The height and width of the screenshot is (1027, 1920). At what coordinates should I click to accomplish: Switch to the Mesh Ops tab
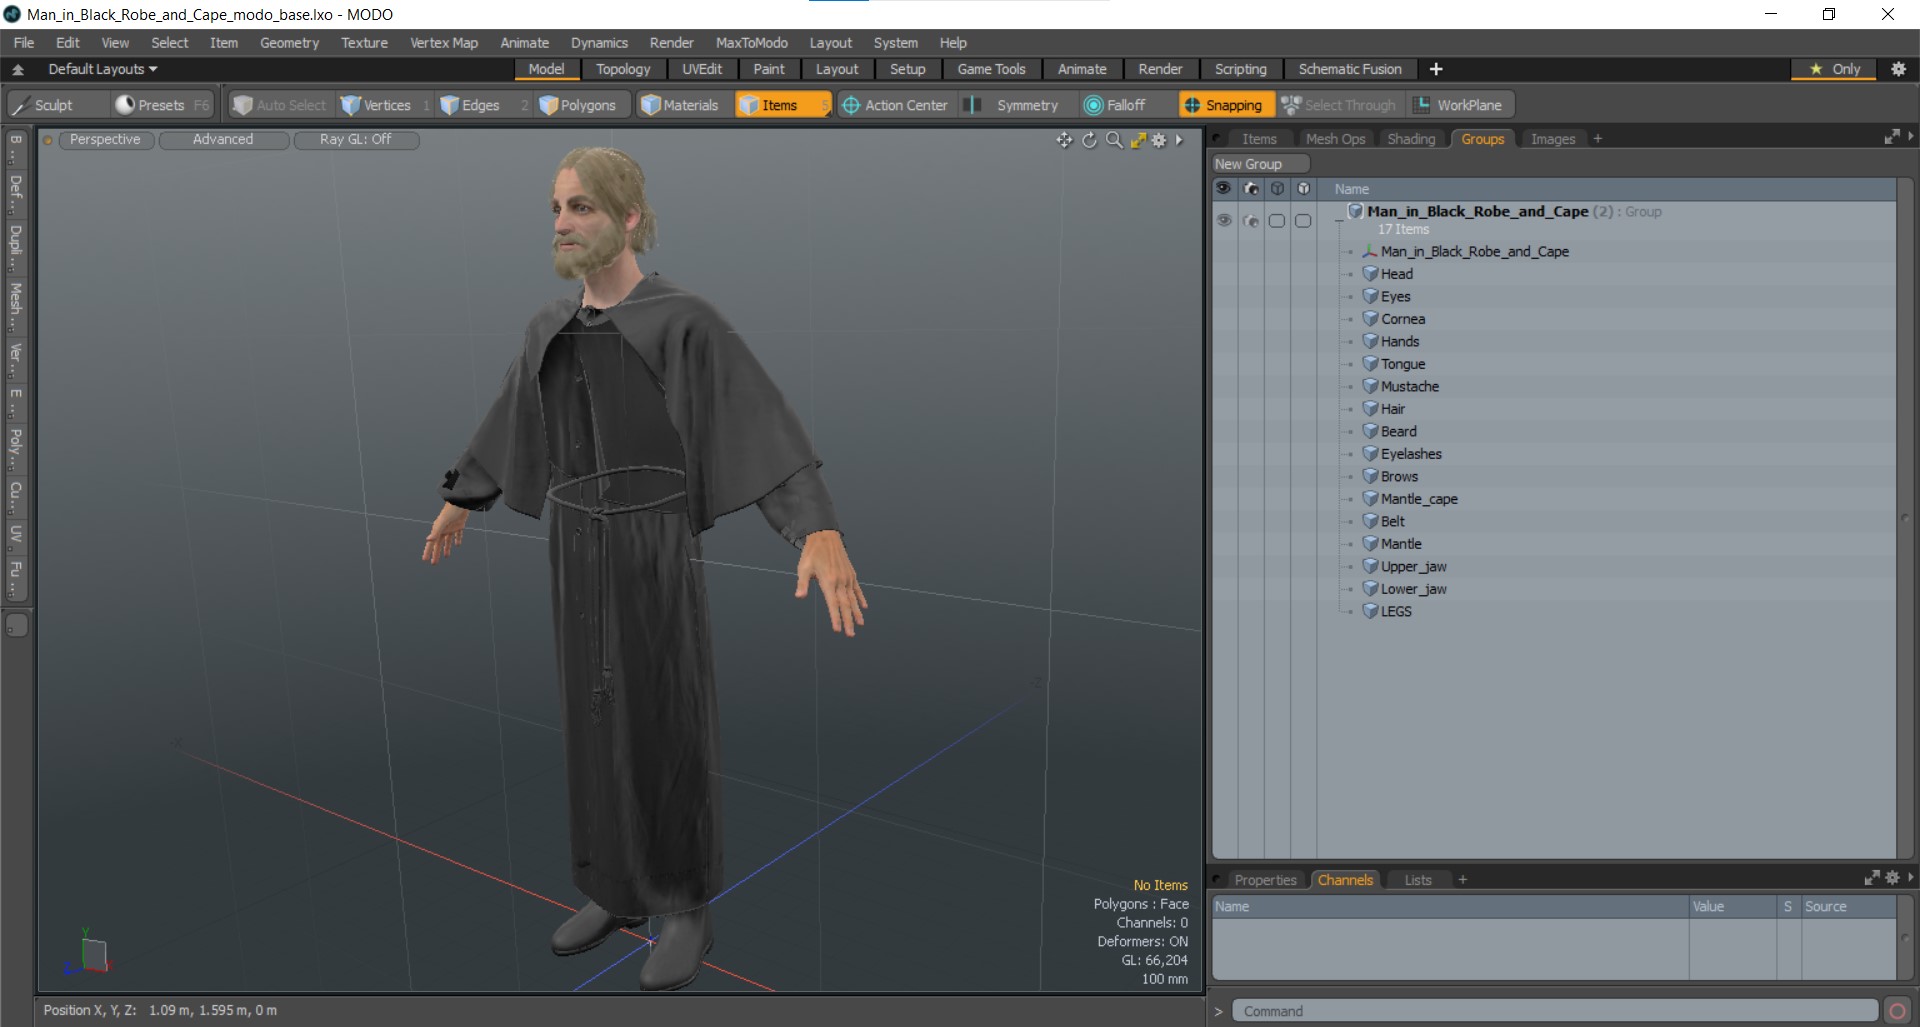click(x=1335, y=139)
